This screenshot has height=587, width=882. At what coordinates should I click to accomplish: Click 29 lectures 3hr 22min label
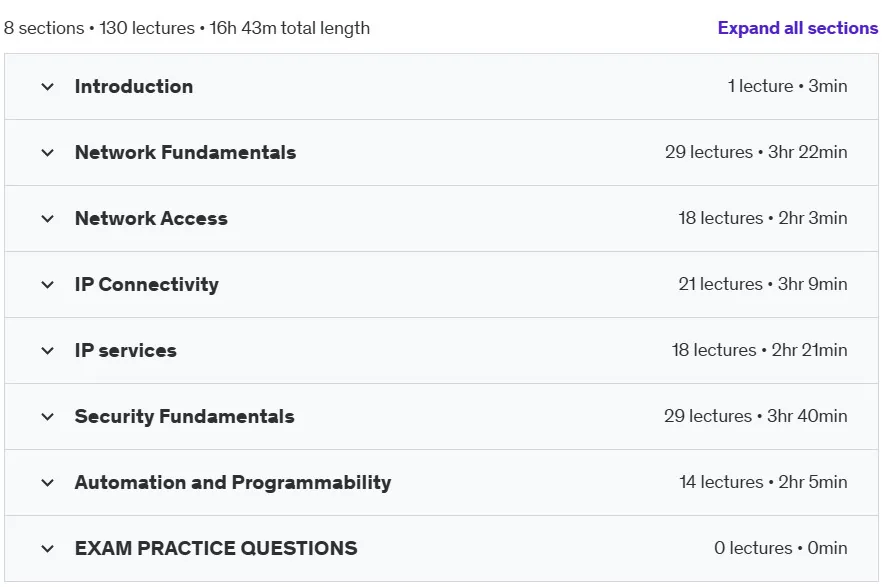[x=756, y=152]
